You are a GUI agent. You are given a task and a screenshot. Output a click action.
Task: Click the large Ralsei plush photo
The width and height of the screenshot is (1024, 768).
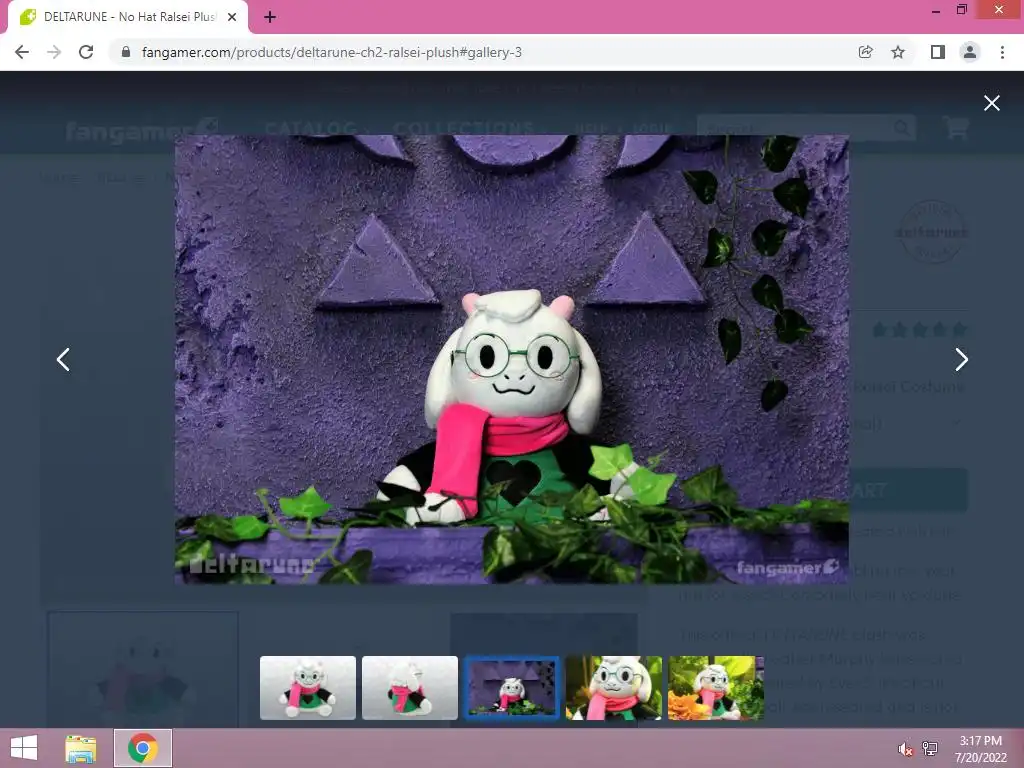coord(511,359)
